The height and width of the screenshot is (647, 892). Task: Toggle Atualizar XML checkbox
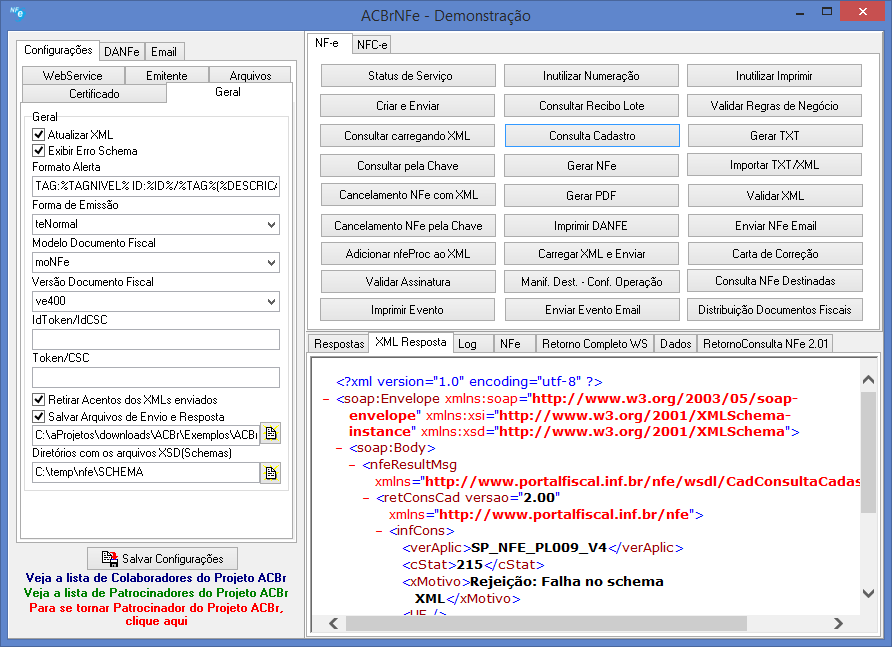39,135
